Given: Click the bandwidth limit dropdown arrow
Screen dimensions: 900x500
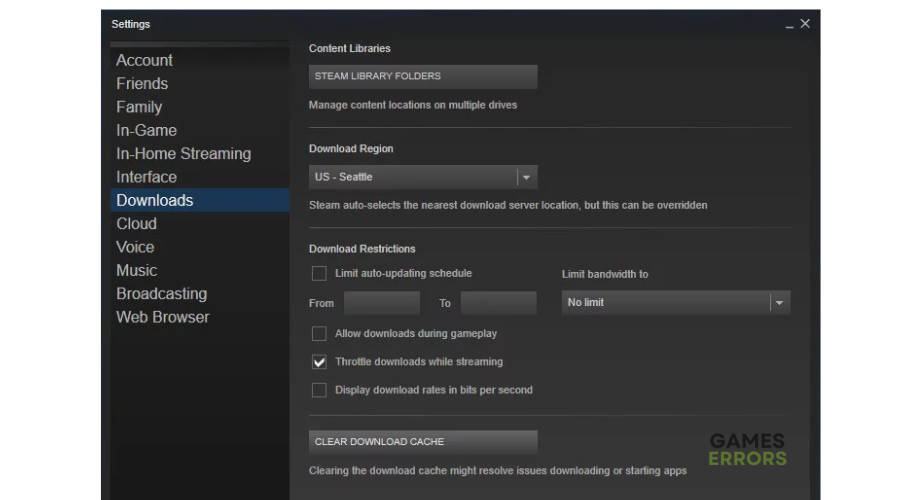Looking at the screenshot, I should 779,303.
